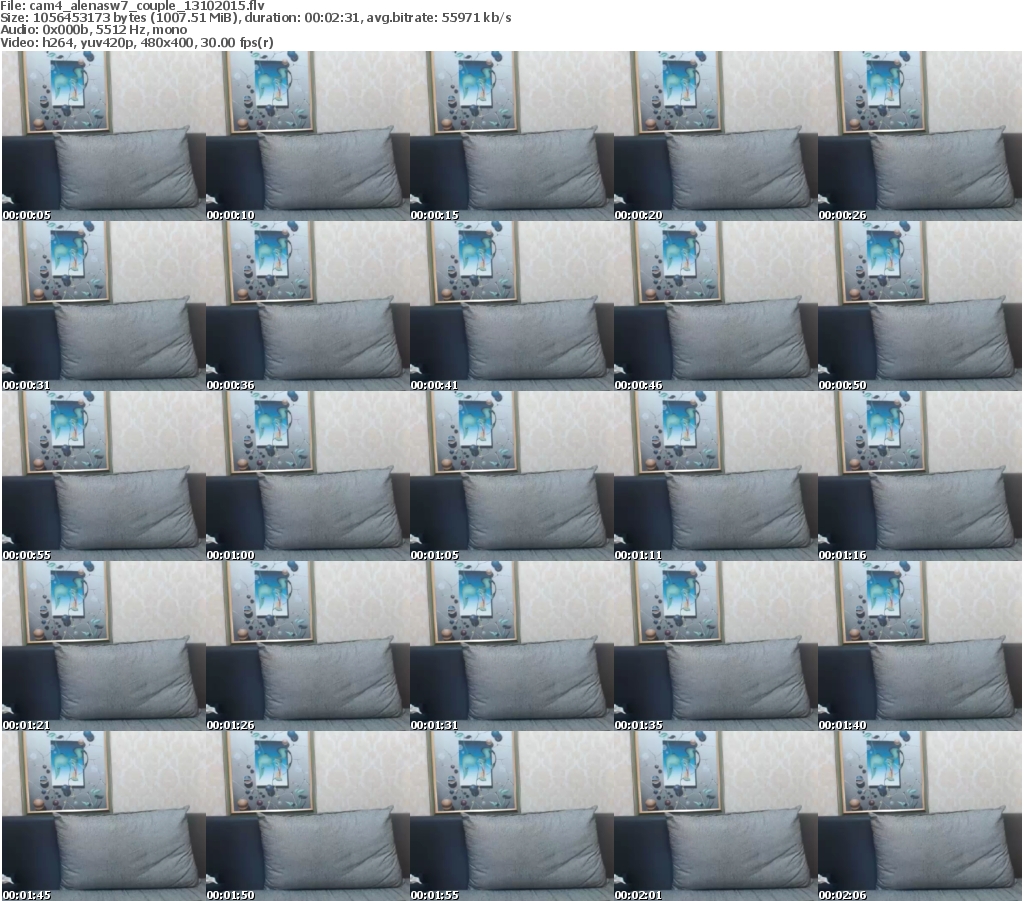Select the thumbnail stamped 00:00:15
Image resolution: width=1024 pixels, height=901 pixels.
click(x=511, y=136)
